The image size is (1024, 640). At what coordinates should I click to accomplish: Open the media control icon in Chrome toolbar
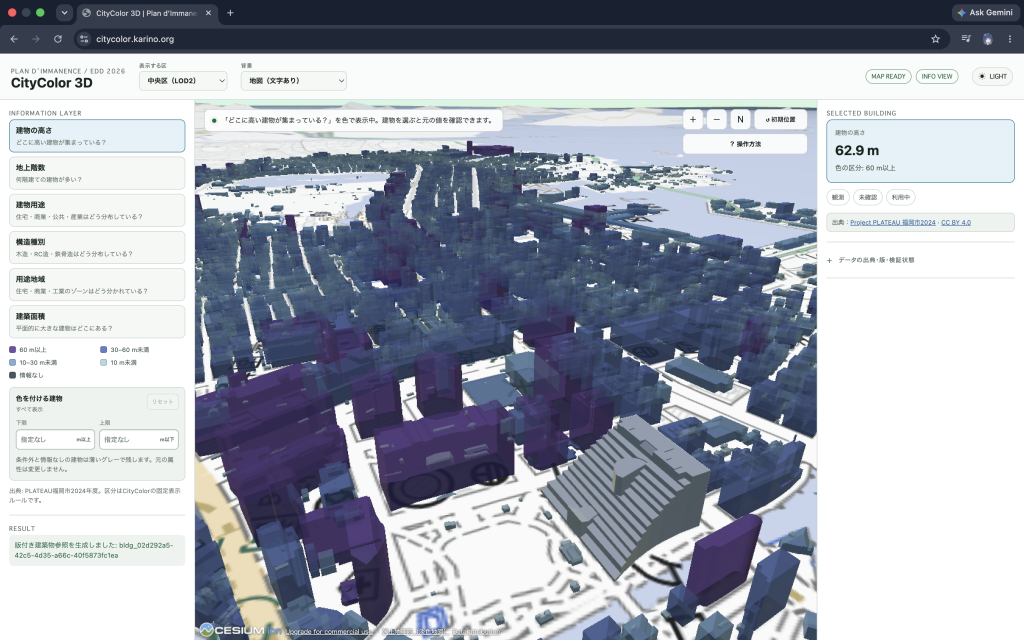[966, 39]
